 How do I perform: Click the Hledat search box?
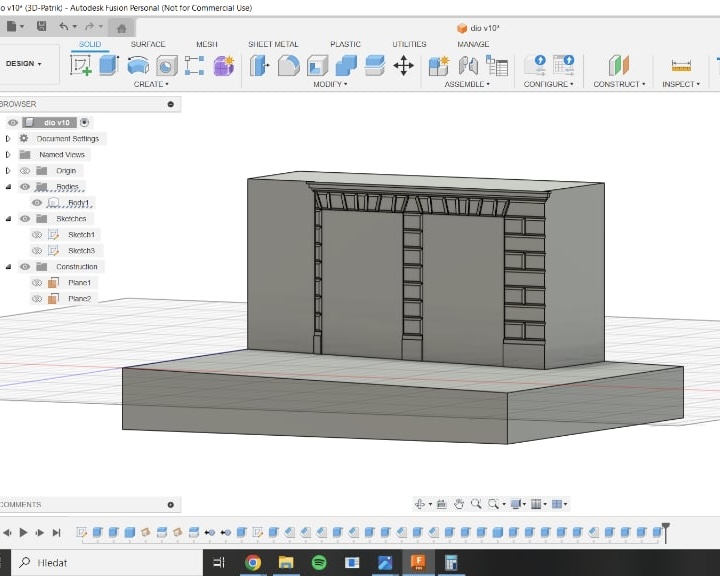click(107, 563)
